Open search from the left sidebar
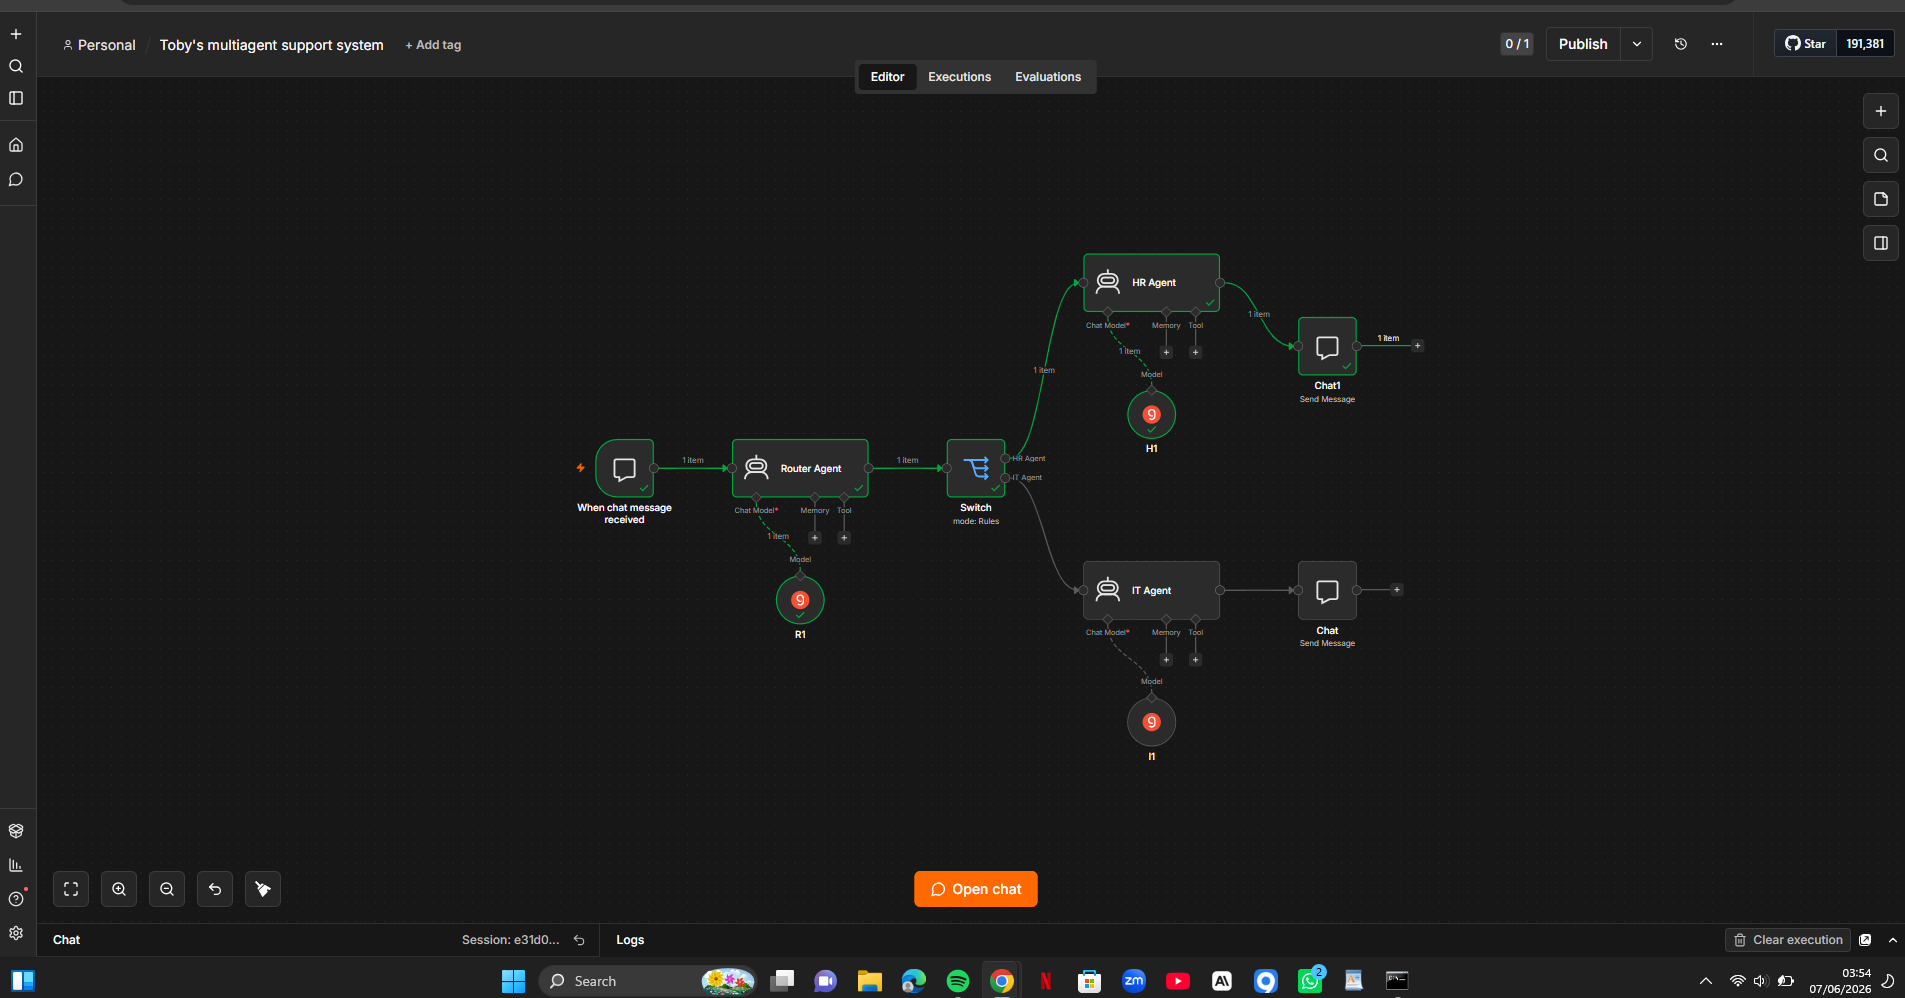This screenshot has height=998, width=1905. click(x=16, y=66)
